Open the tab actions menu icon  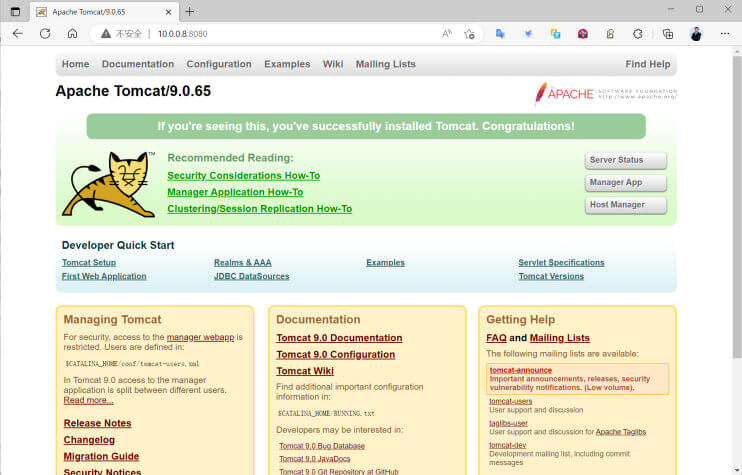click(15, 11)
